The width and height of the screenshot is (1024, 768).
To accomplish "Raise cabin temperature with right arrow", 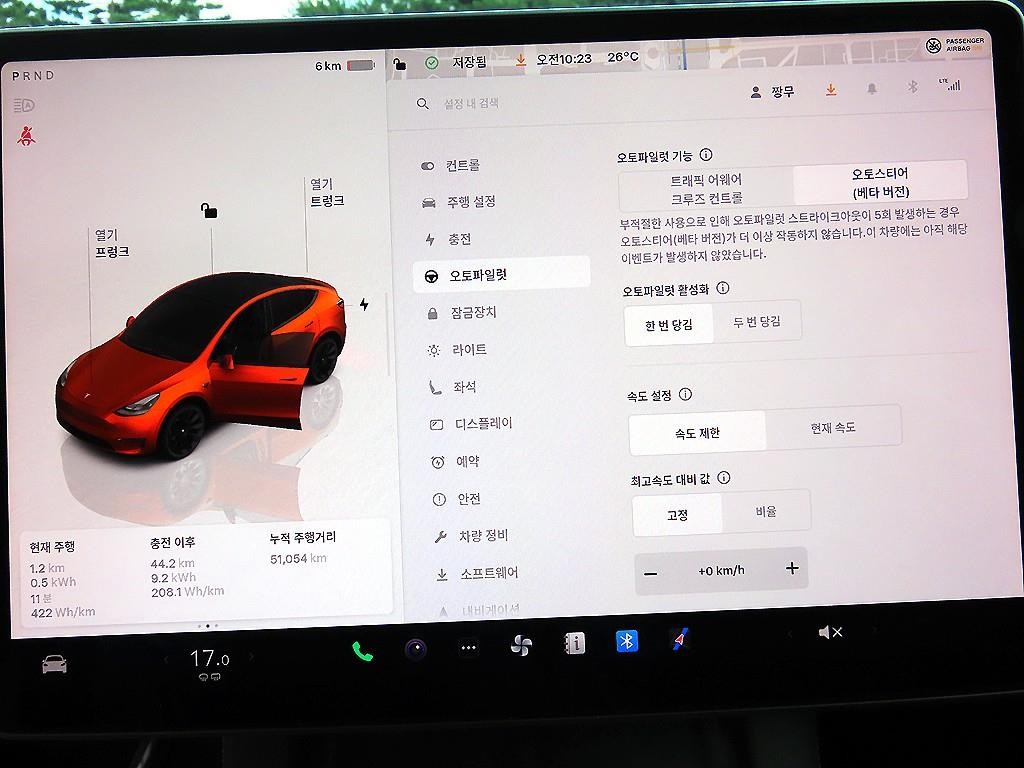I will click(252, 656).
